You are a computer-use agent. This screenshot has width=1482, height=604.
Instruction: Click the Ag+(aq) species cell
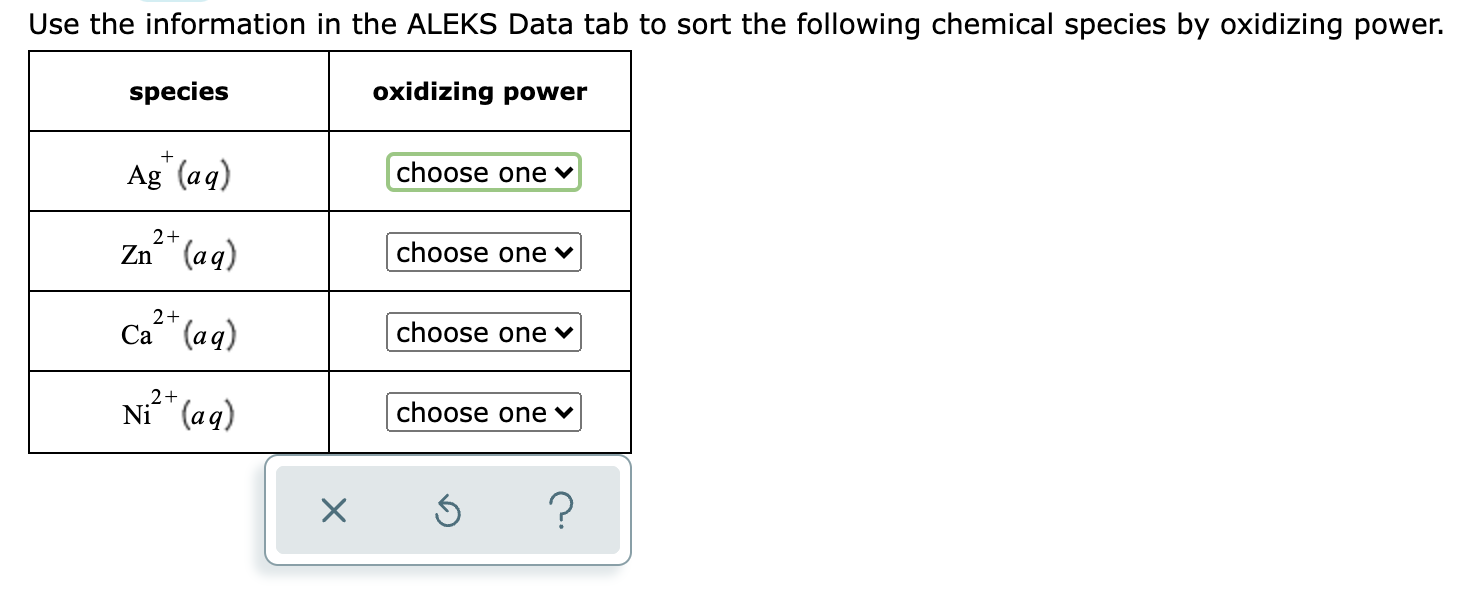(178, 170)
